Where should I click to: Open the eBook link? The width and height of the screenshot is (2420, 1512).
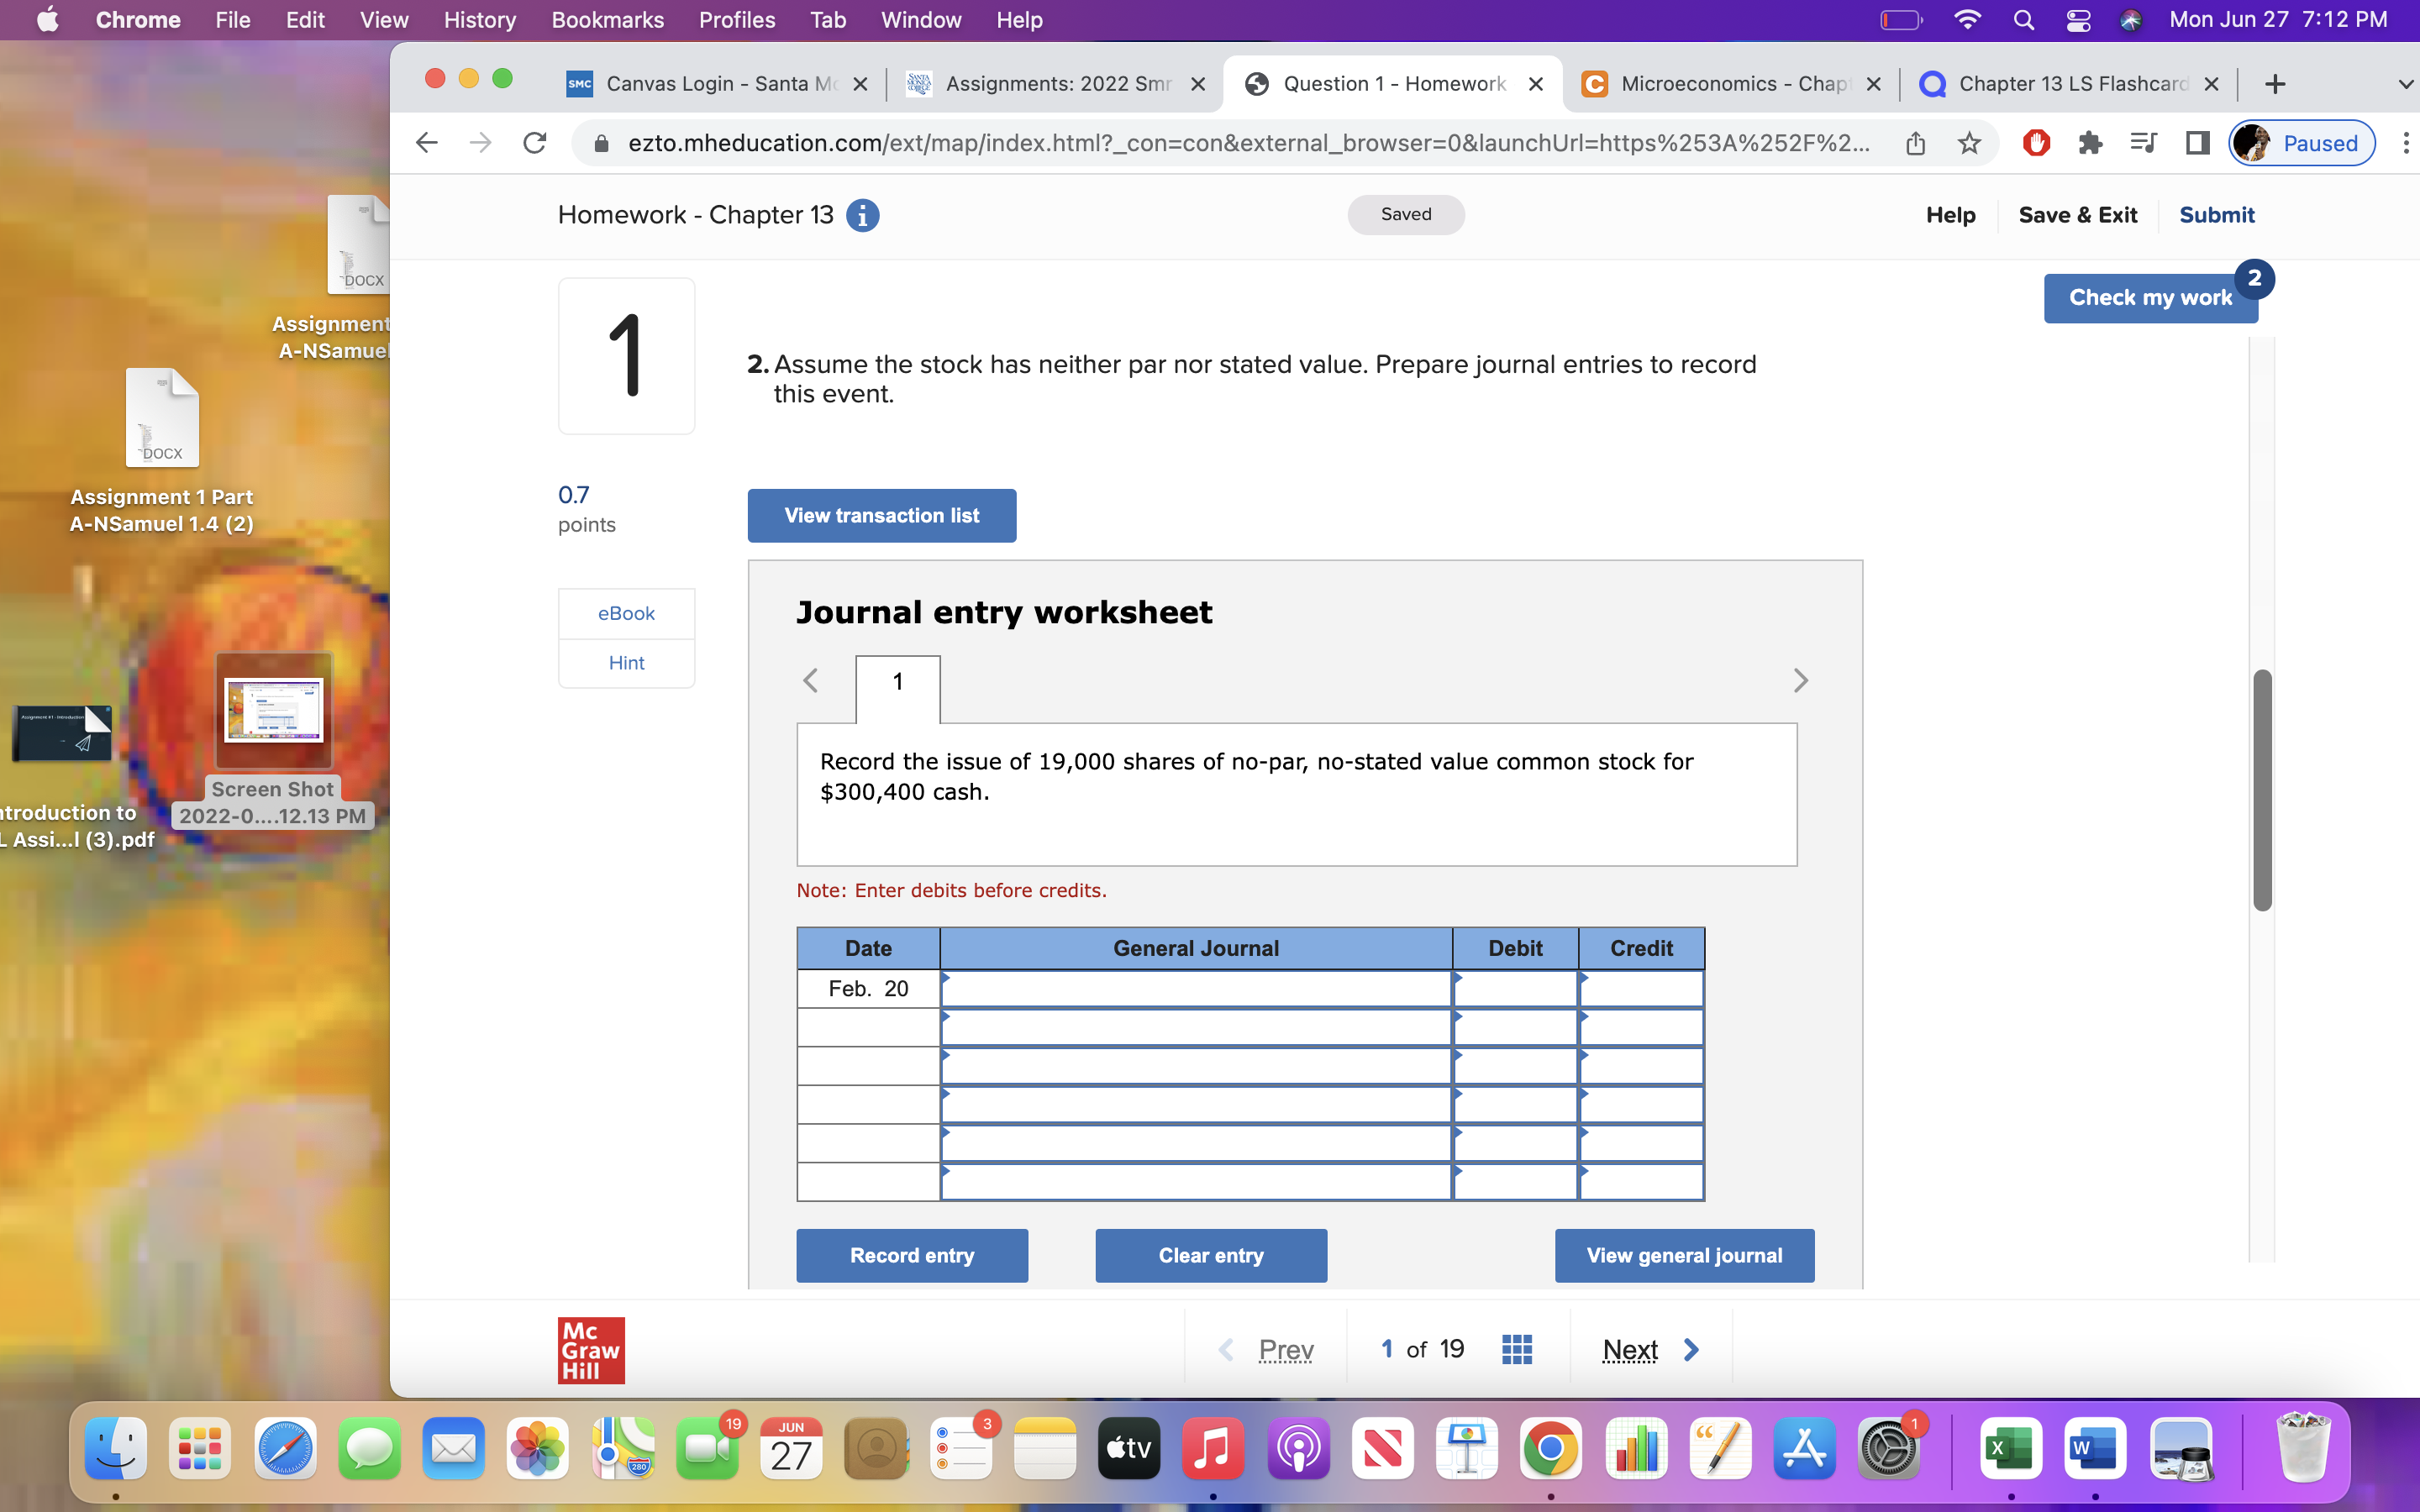tap(626, 613)
